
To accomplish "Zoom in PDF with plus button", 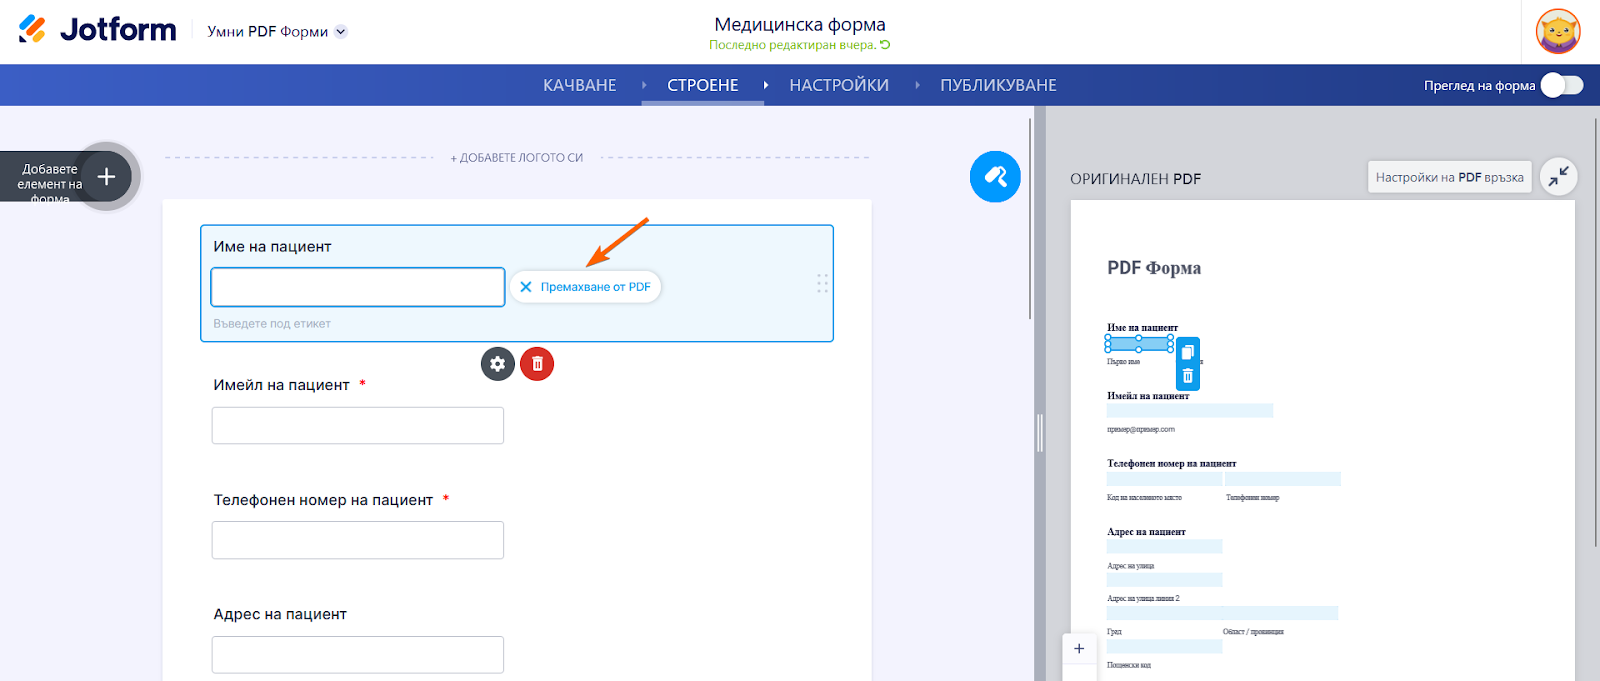I will tap(1079, 648).
